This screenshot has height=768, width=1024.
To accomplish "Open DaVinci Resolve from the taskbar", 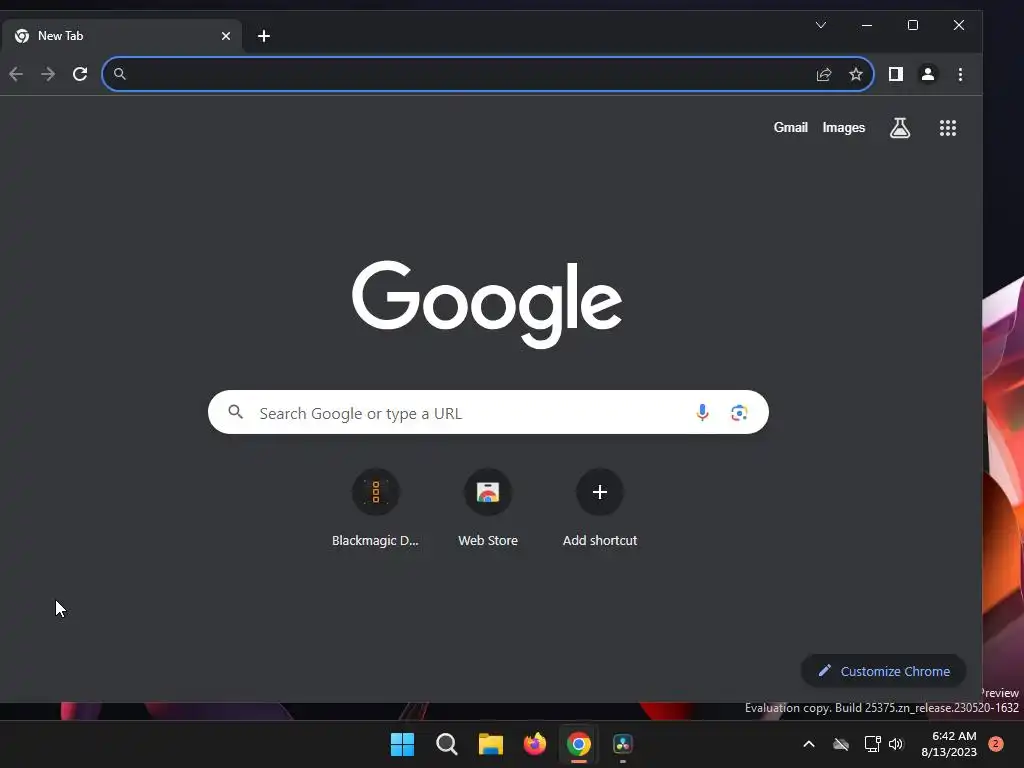I will pos(622,744).
